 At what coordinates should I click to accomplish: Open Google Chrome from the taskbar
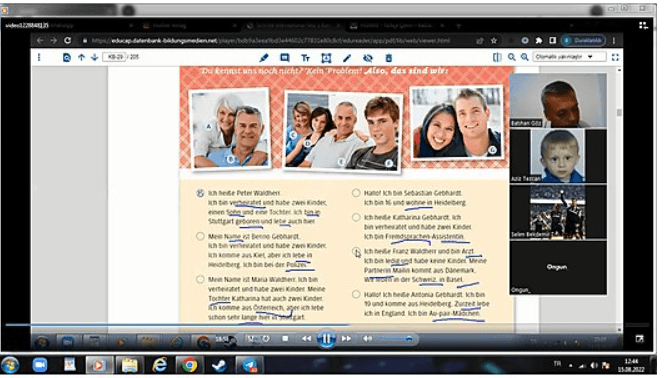[189, 365]
